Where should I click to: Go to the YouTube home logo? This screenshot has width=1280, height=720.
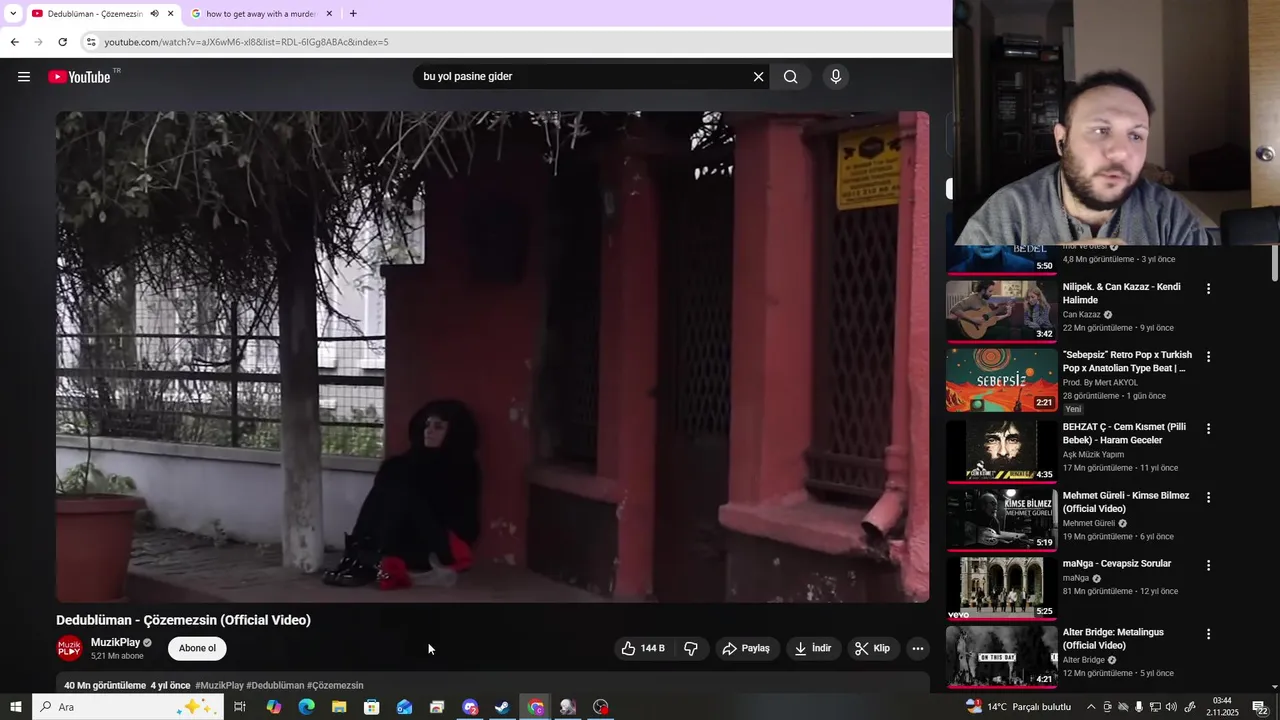coord(79,77)
